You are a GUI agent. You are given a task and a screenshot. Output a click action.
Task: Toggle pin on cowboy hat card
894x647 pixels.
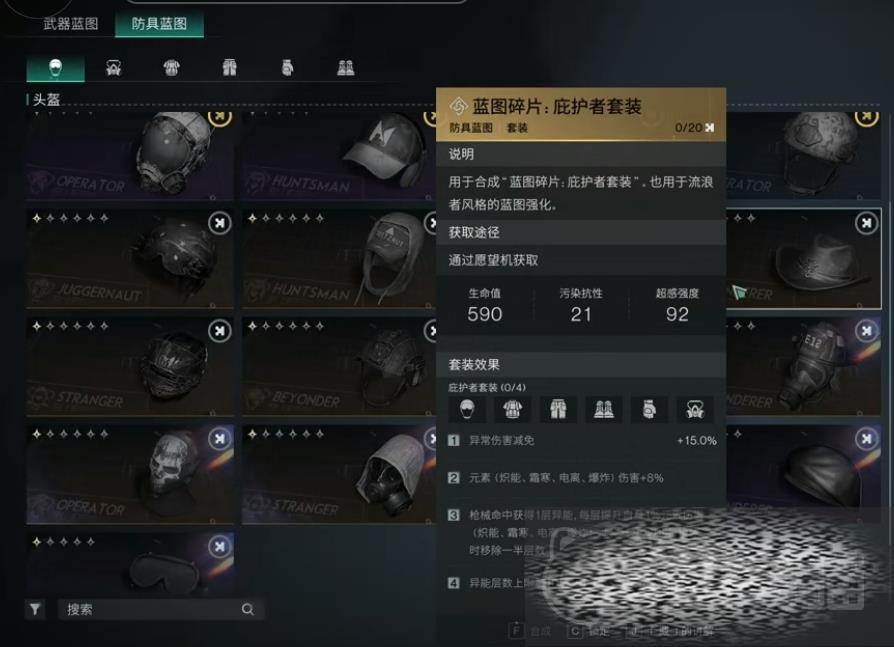(866, 223)
